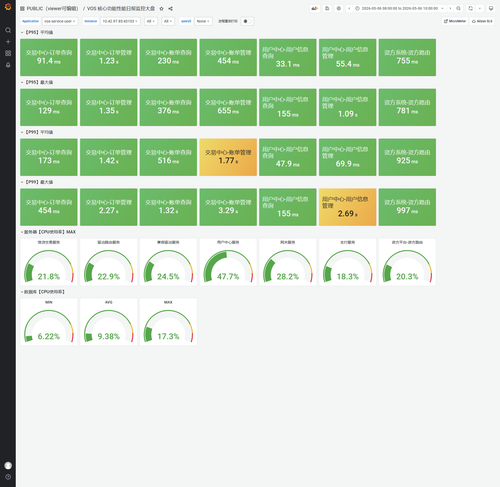Click the 755 ms stat panel

click(407, 57)
